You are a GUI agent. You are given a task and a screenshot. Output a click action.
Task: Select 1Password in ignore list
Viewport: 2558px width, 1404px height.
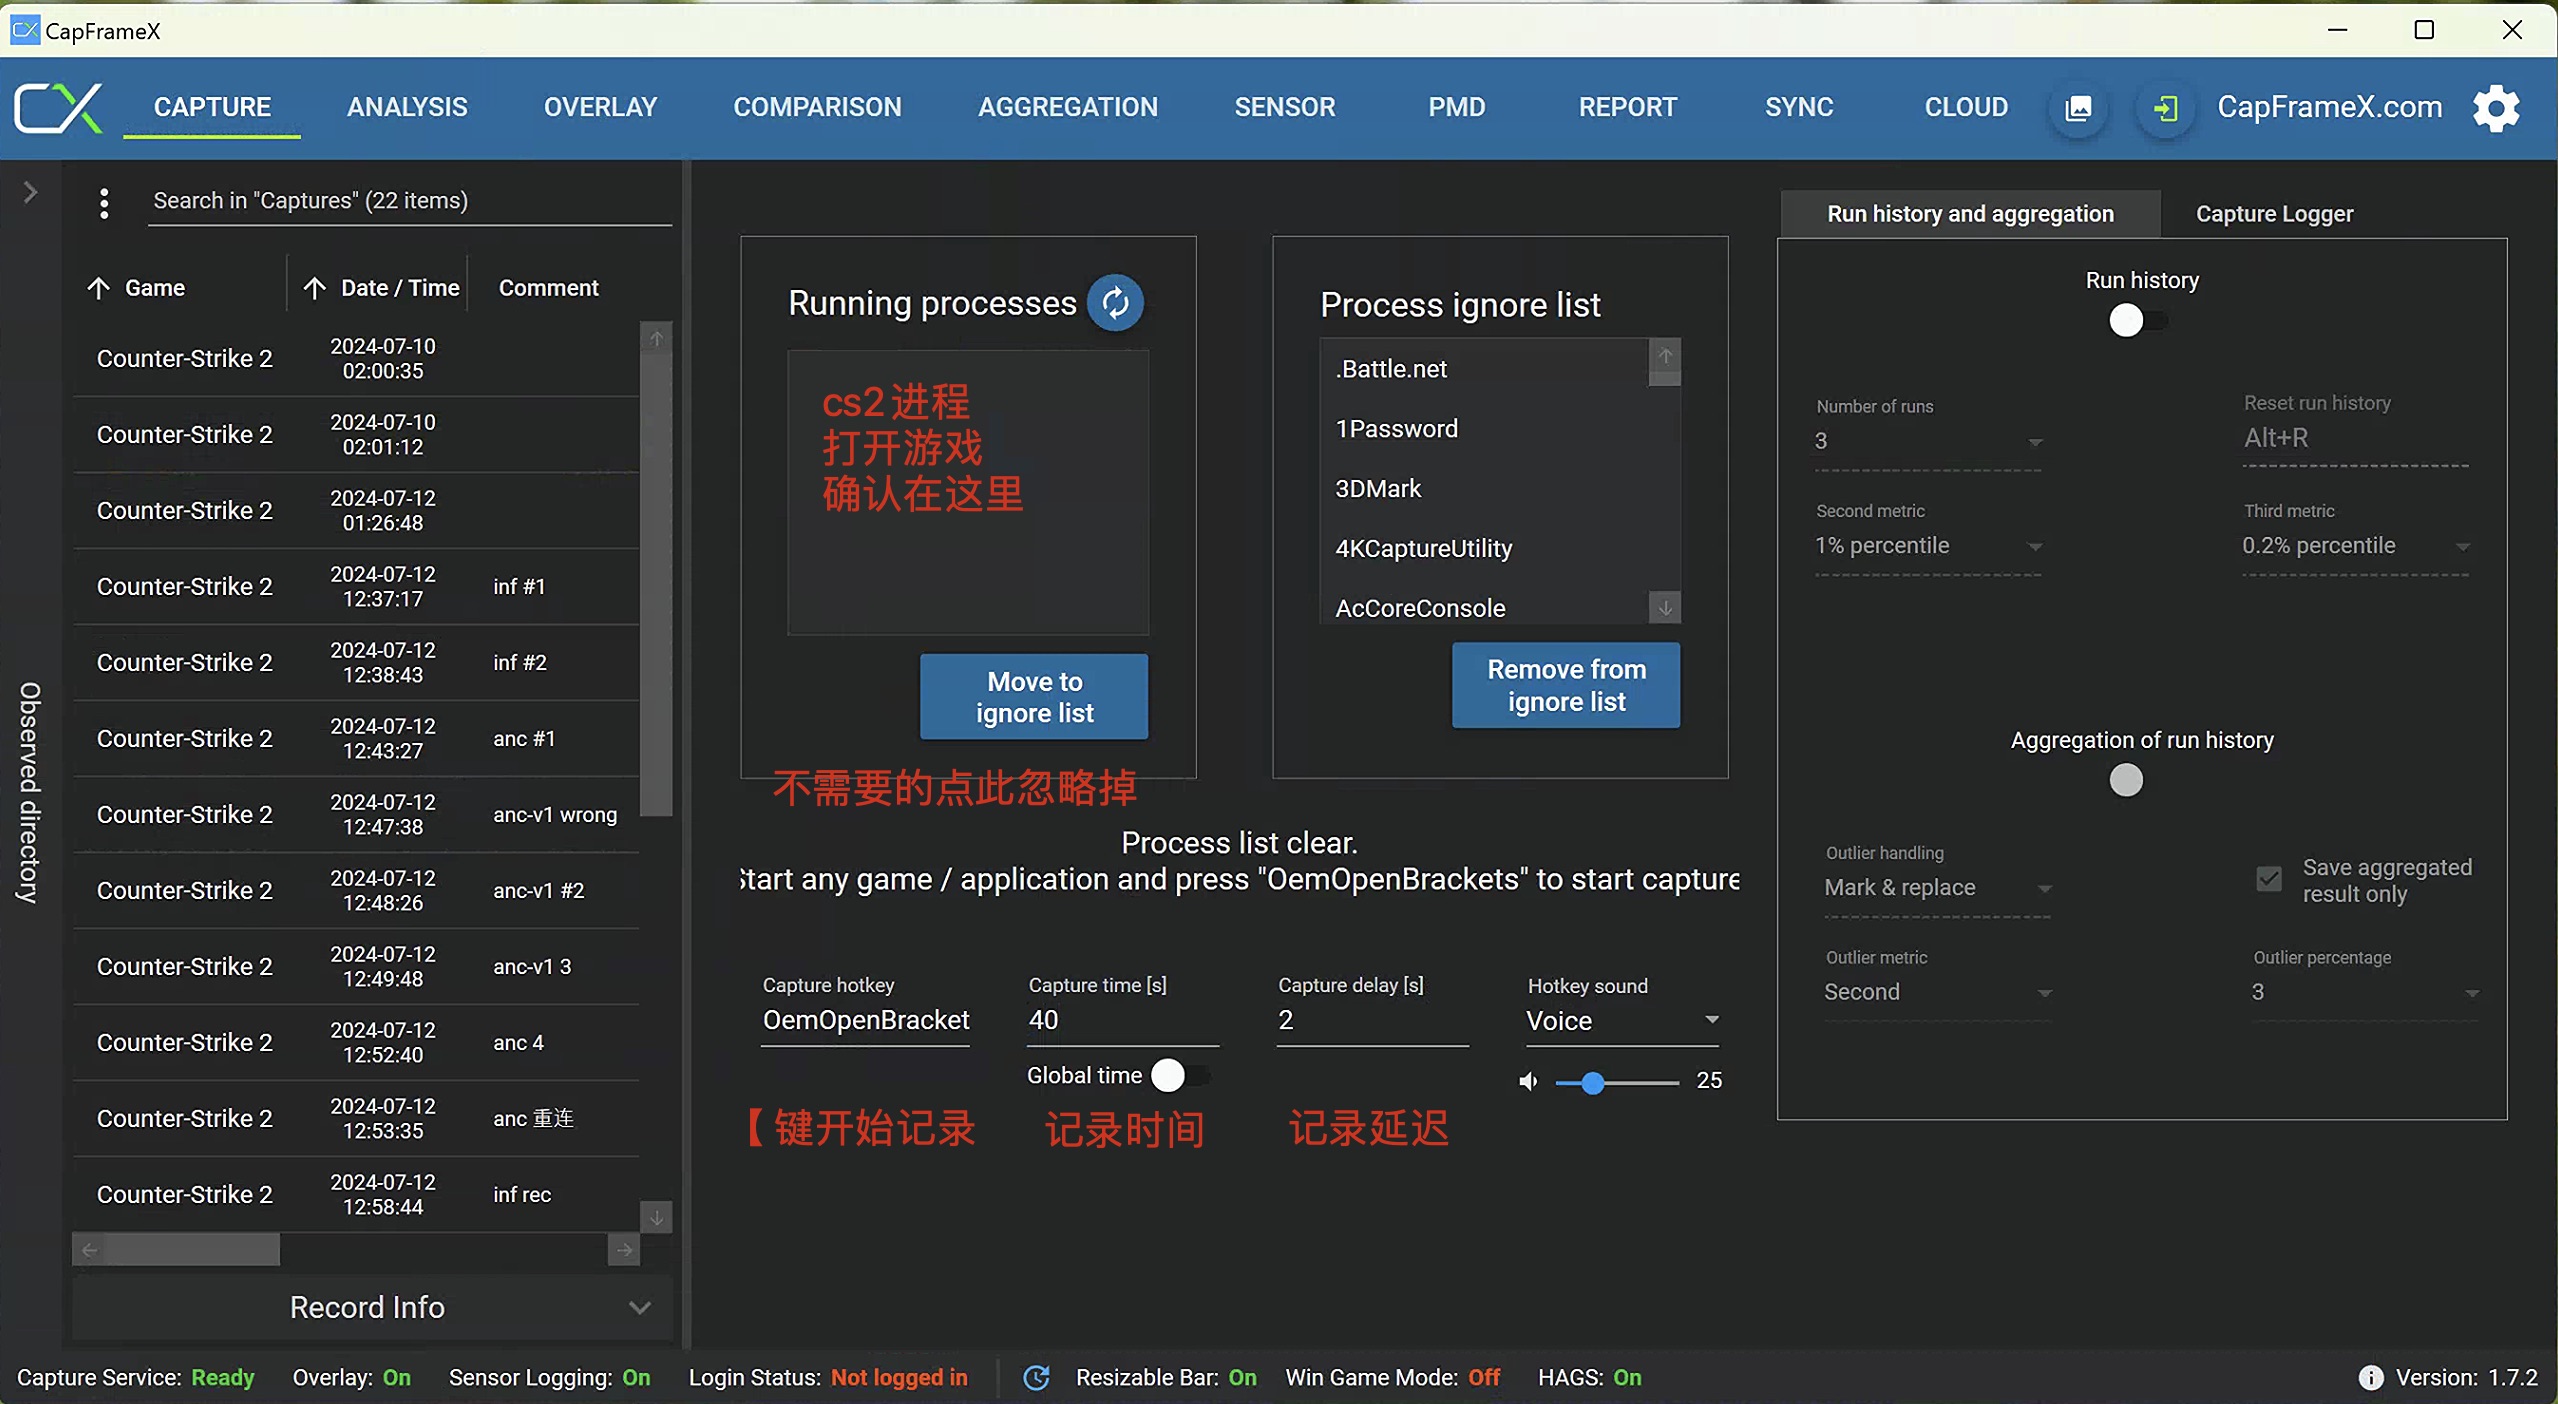pos(1484,429)
